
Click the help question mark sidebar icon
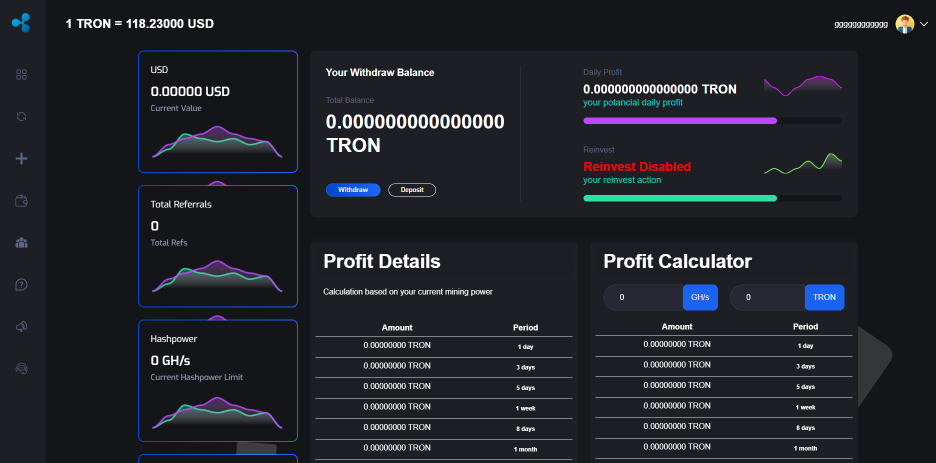(x=21, y=285)
